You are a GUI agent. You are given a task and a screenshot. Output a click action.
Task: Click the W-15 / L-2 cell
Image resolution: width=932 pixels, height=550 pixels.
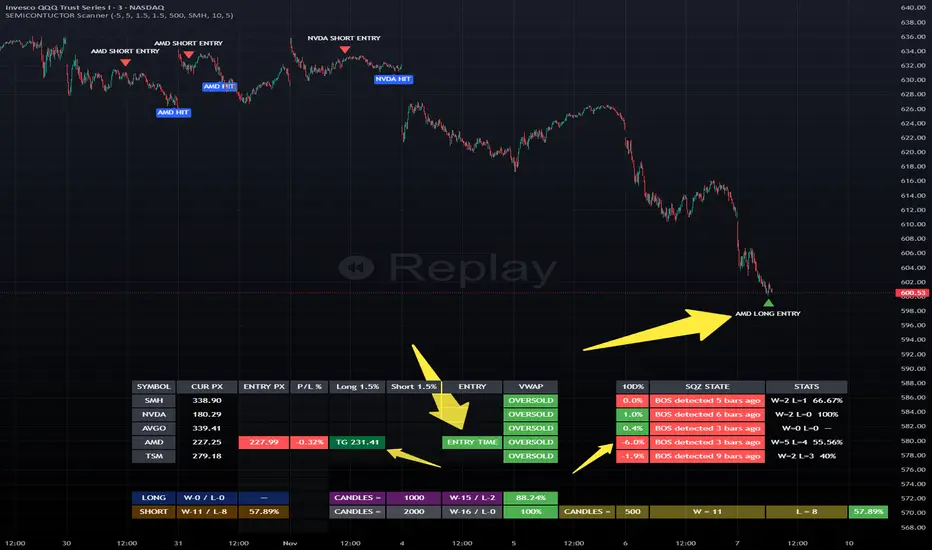pos(472,498)
